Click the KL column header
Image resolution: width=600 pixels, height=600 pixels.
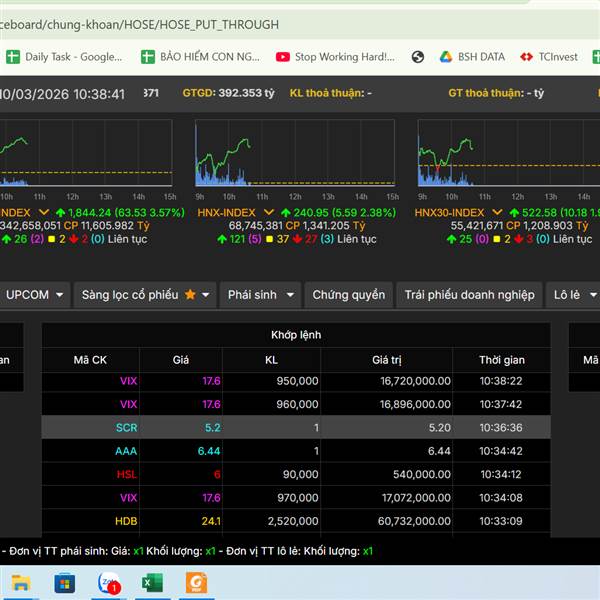271,360
